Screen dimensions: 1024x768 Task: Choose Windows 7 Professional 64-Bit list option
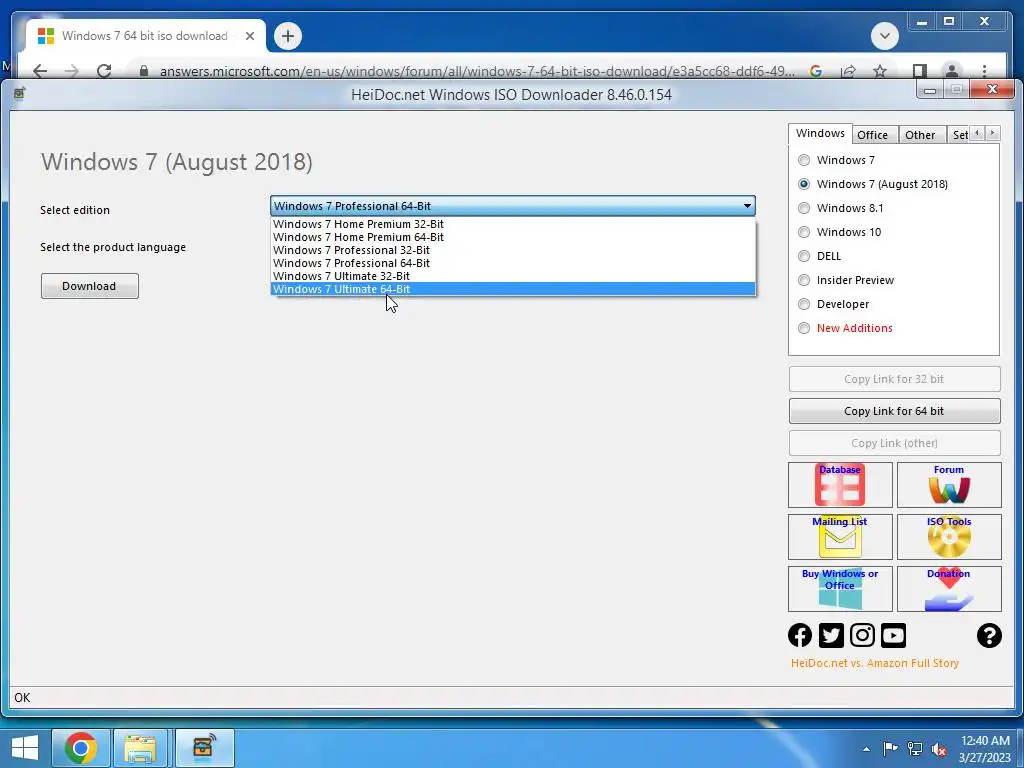513,263
